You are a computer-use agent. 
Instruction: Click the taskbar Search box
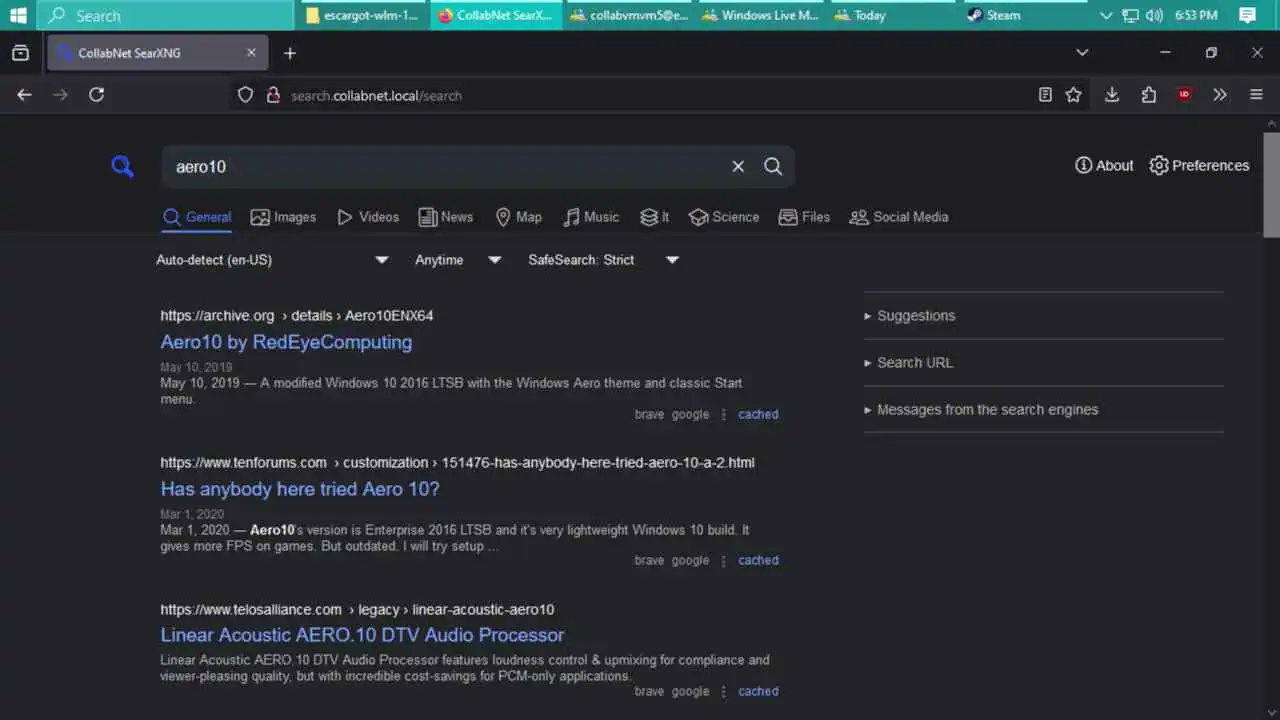pyautogui.click(x=166, y=15)
